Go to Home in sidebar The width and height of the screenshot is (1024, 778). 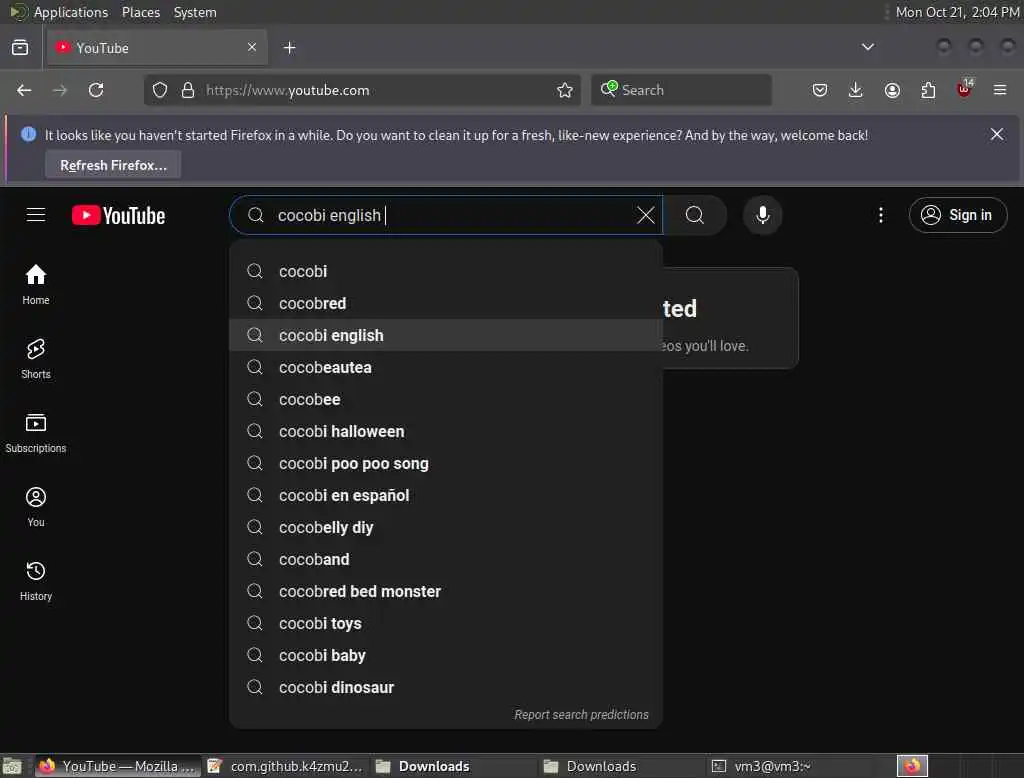tap(36, 285)
